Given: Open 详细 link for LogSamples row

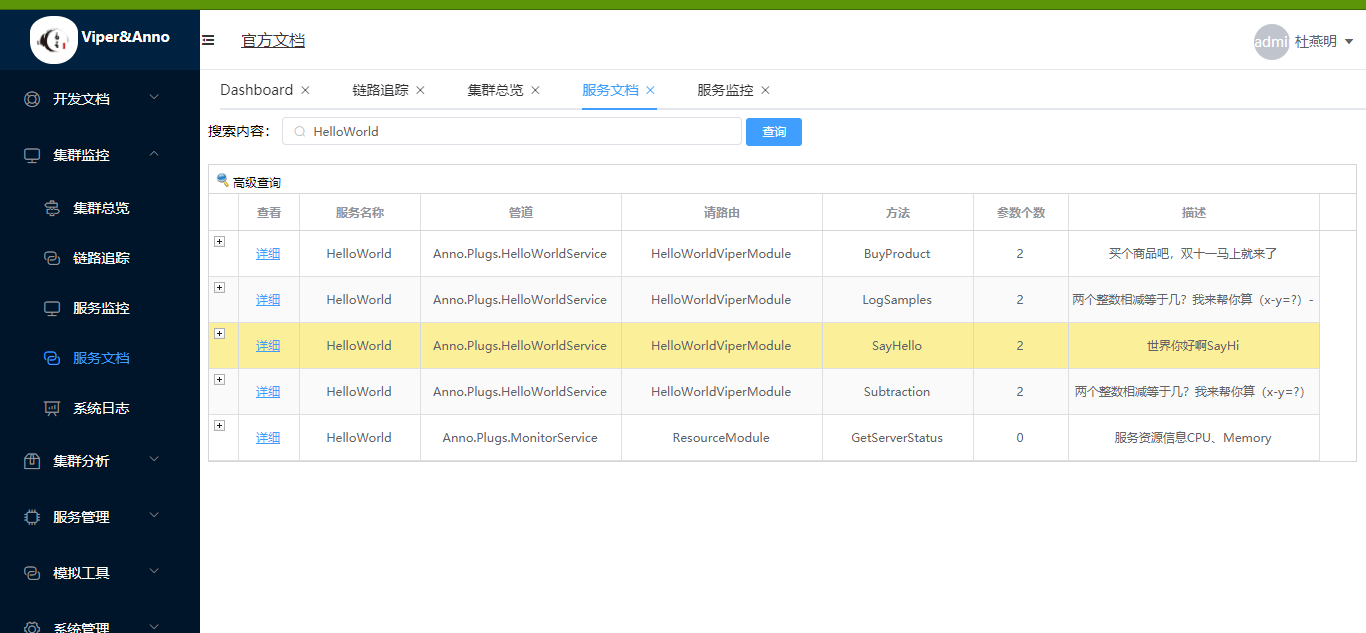Looking at the screenshot, I should (268, 300).
